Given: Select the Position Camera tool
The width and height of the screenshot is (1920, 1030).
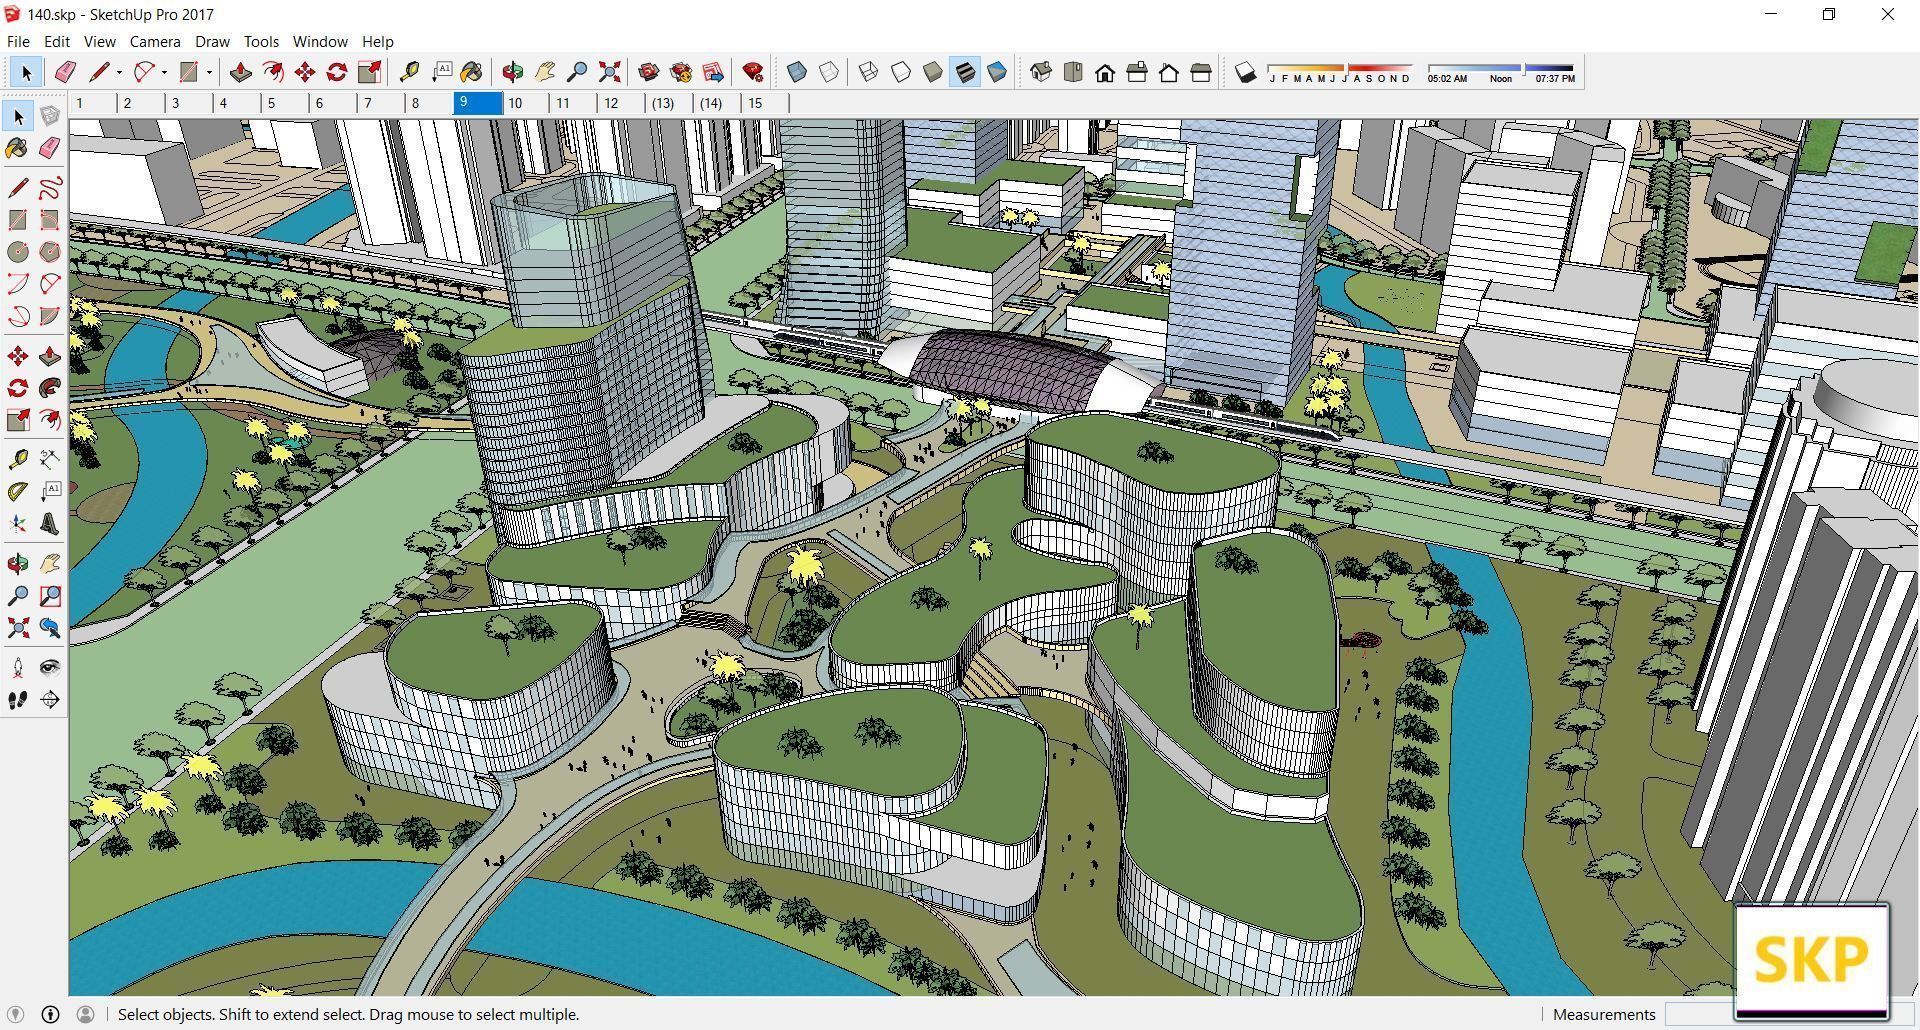Looking at the screenshot, I should pos(18,668).
